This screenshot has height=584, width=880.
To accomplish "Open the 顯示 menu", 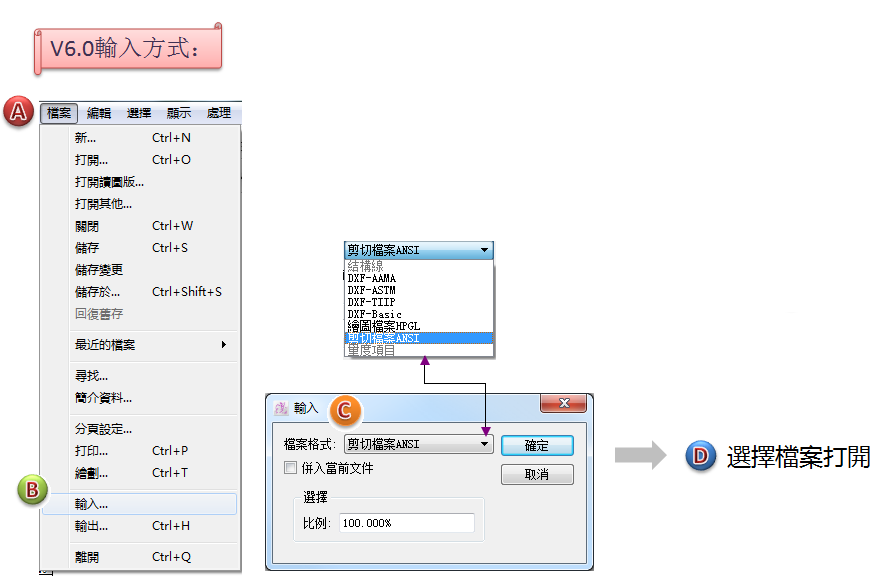I will [x=178, y=113].
